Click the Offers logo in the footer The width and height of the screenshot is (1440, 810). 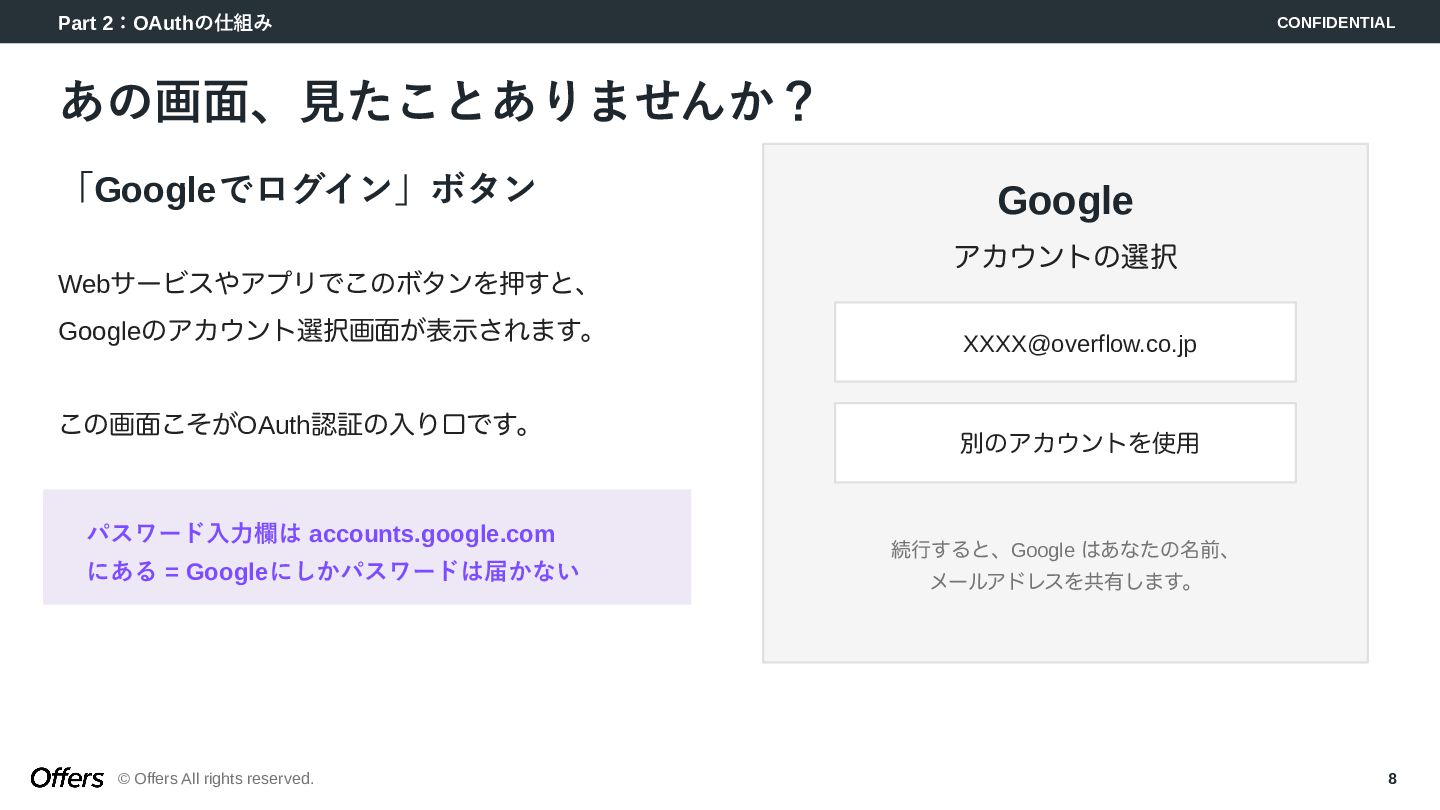click(67, 778)
